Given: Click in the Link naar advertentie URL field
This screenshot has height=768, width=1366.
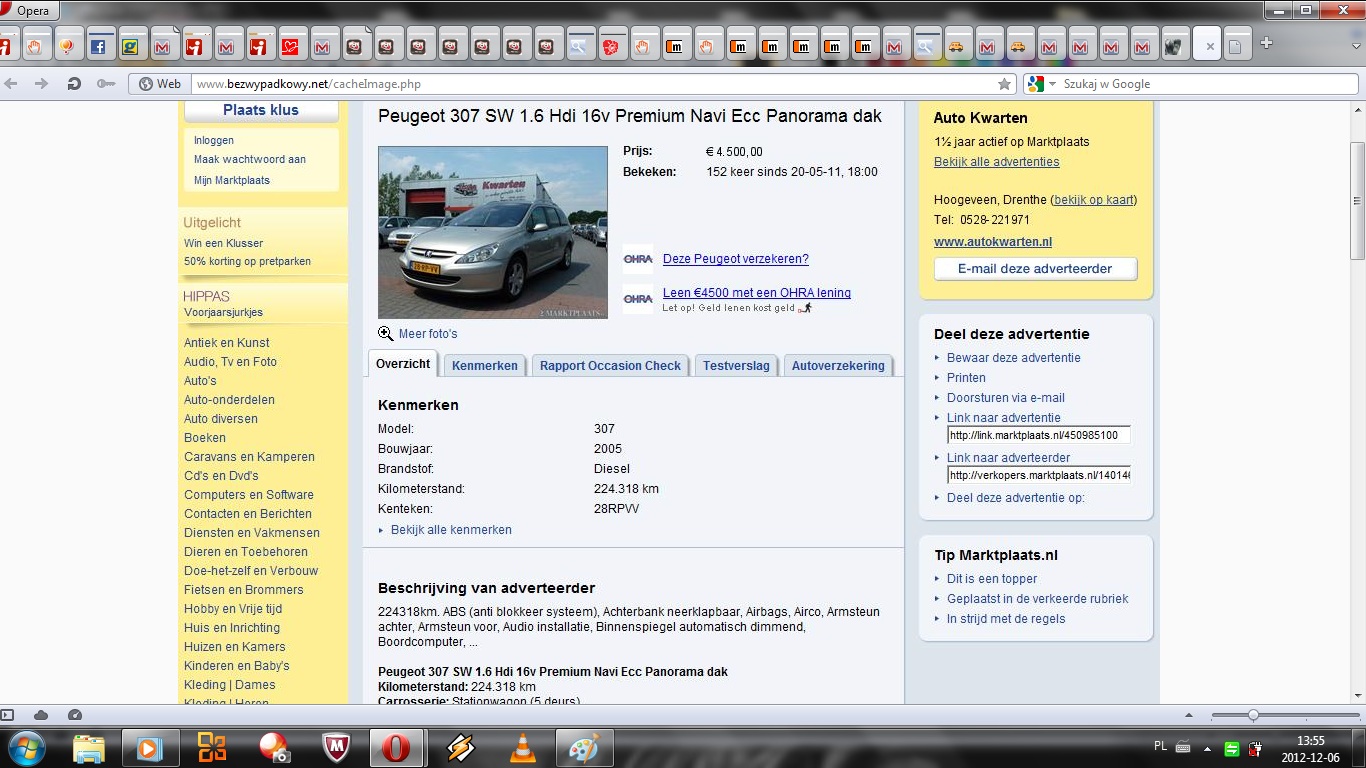Looking at the screenshot, I should tap(1039, 435).
